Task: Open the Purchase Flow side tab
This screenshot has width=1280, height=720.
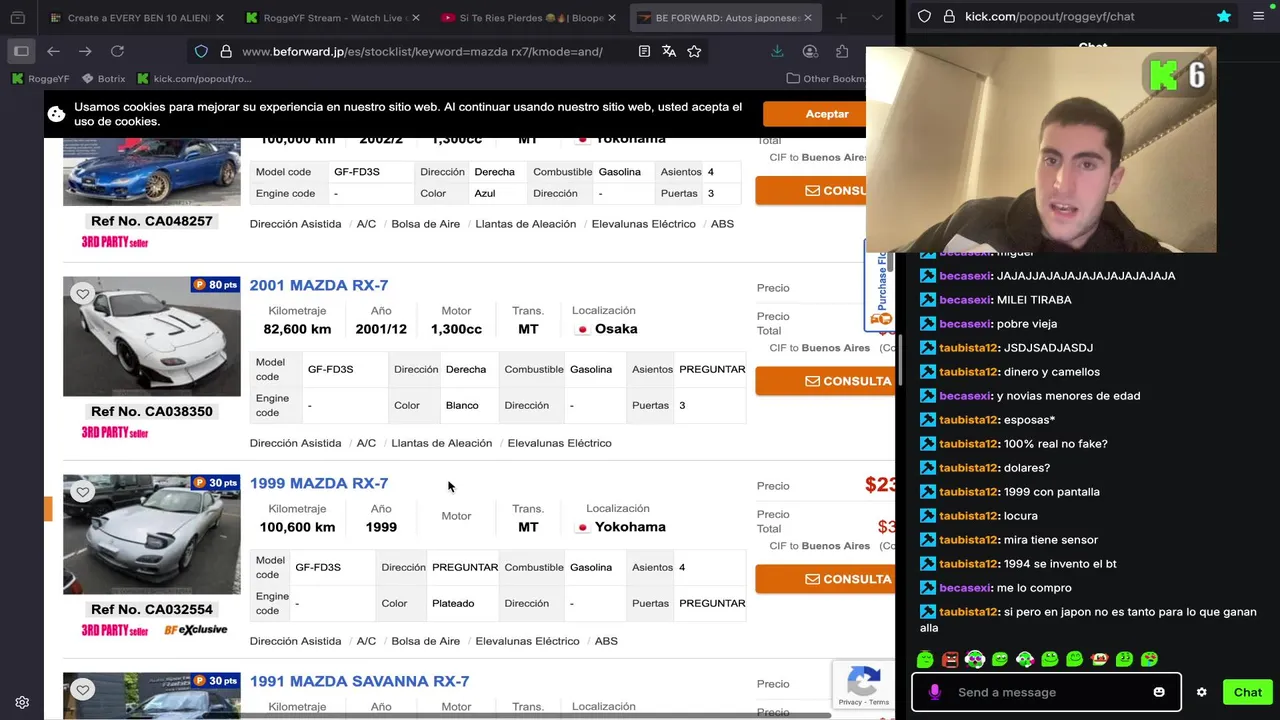Action: [880, 285]
